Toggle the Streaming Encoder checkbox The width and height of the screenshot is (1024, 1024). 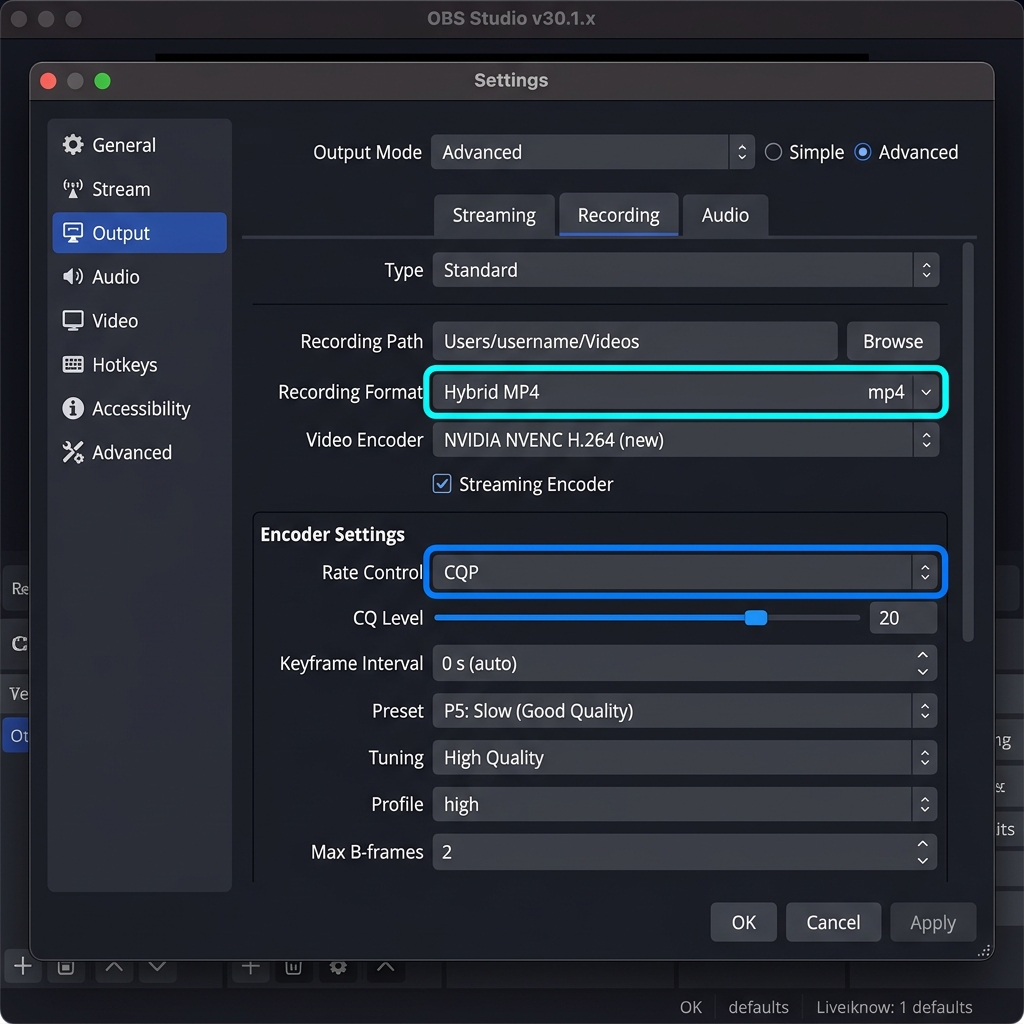(x=442, y=484)
